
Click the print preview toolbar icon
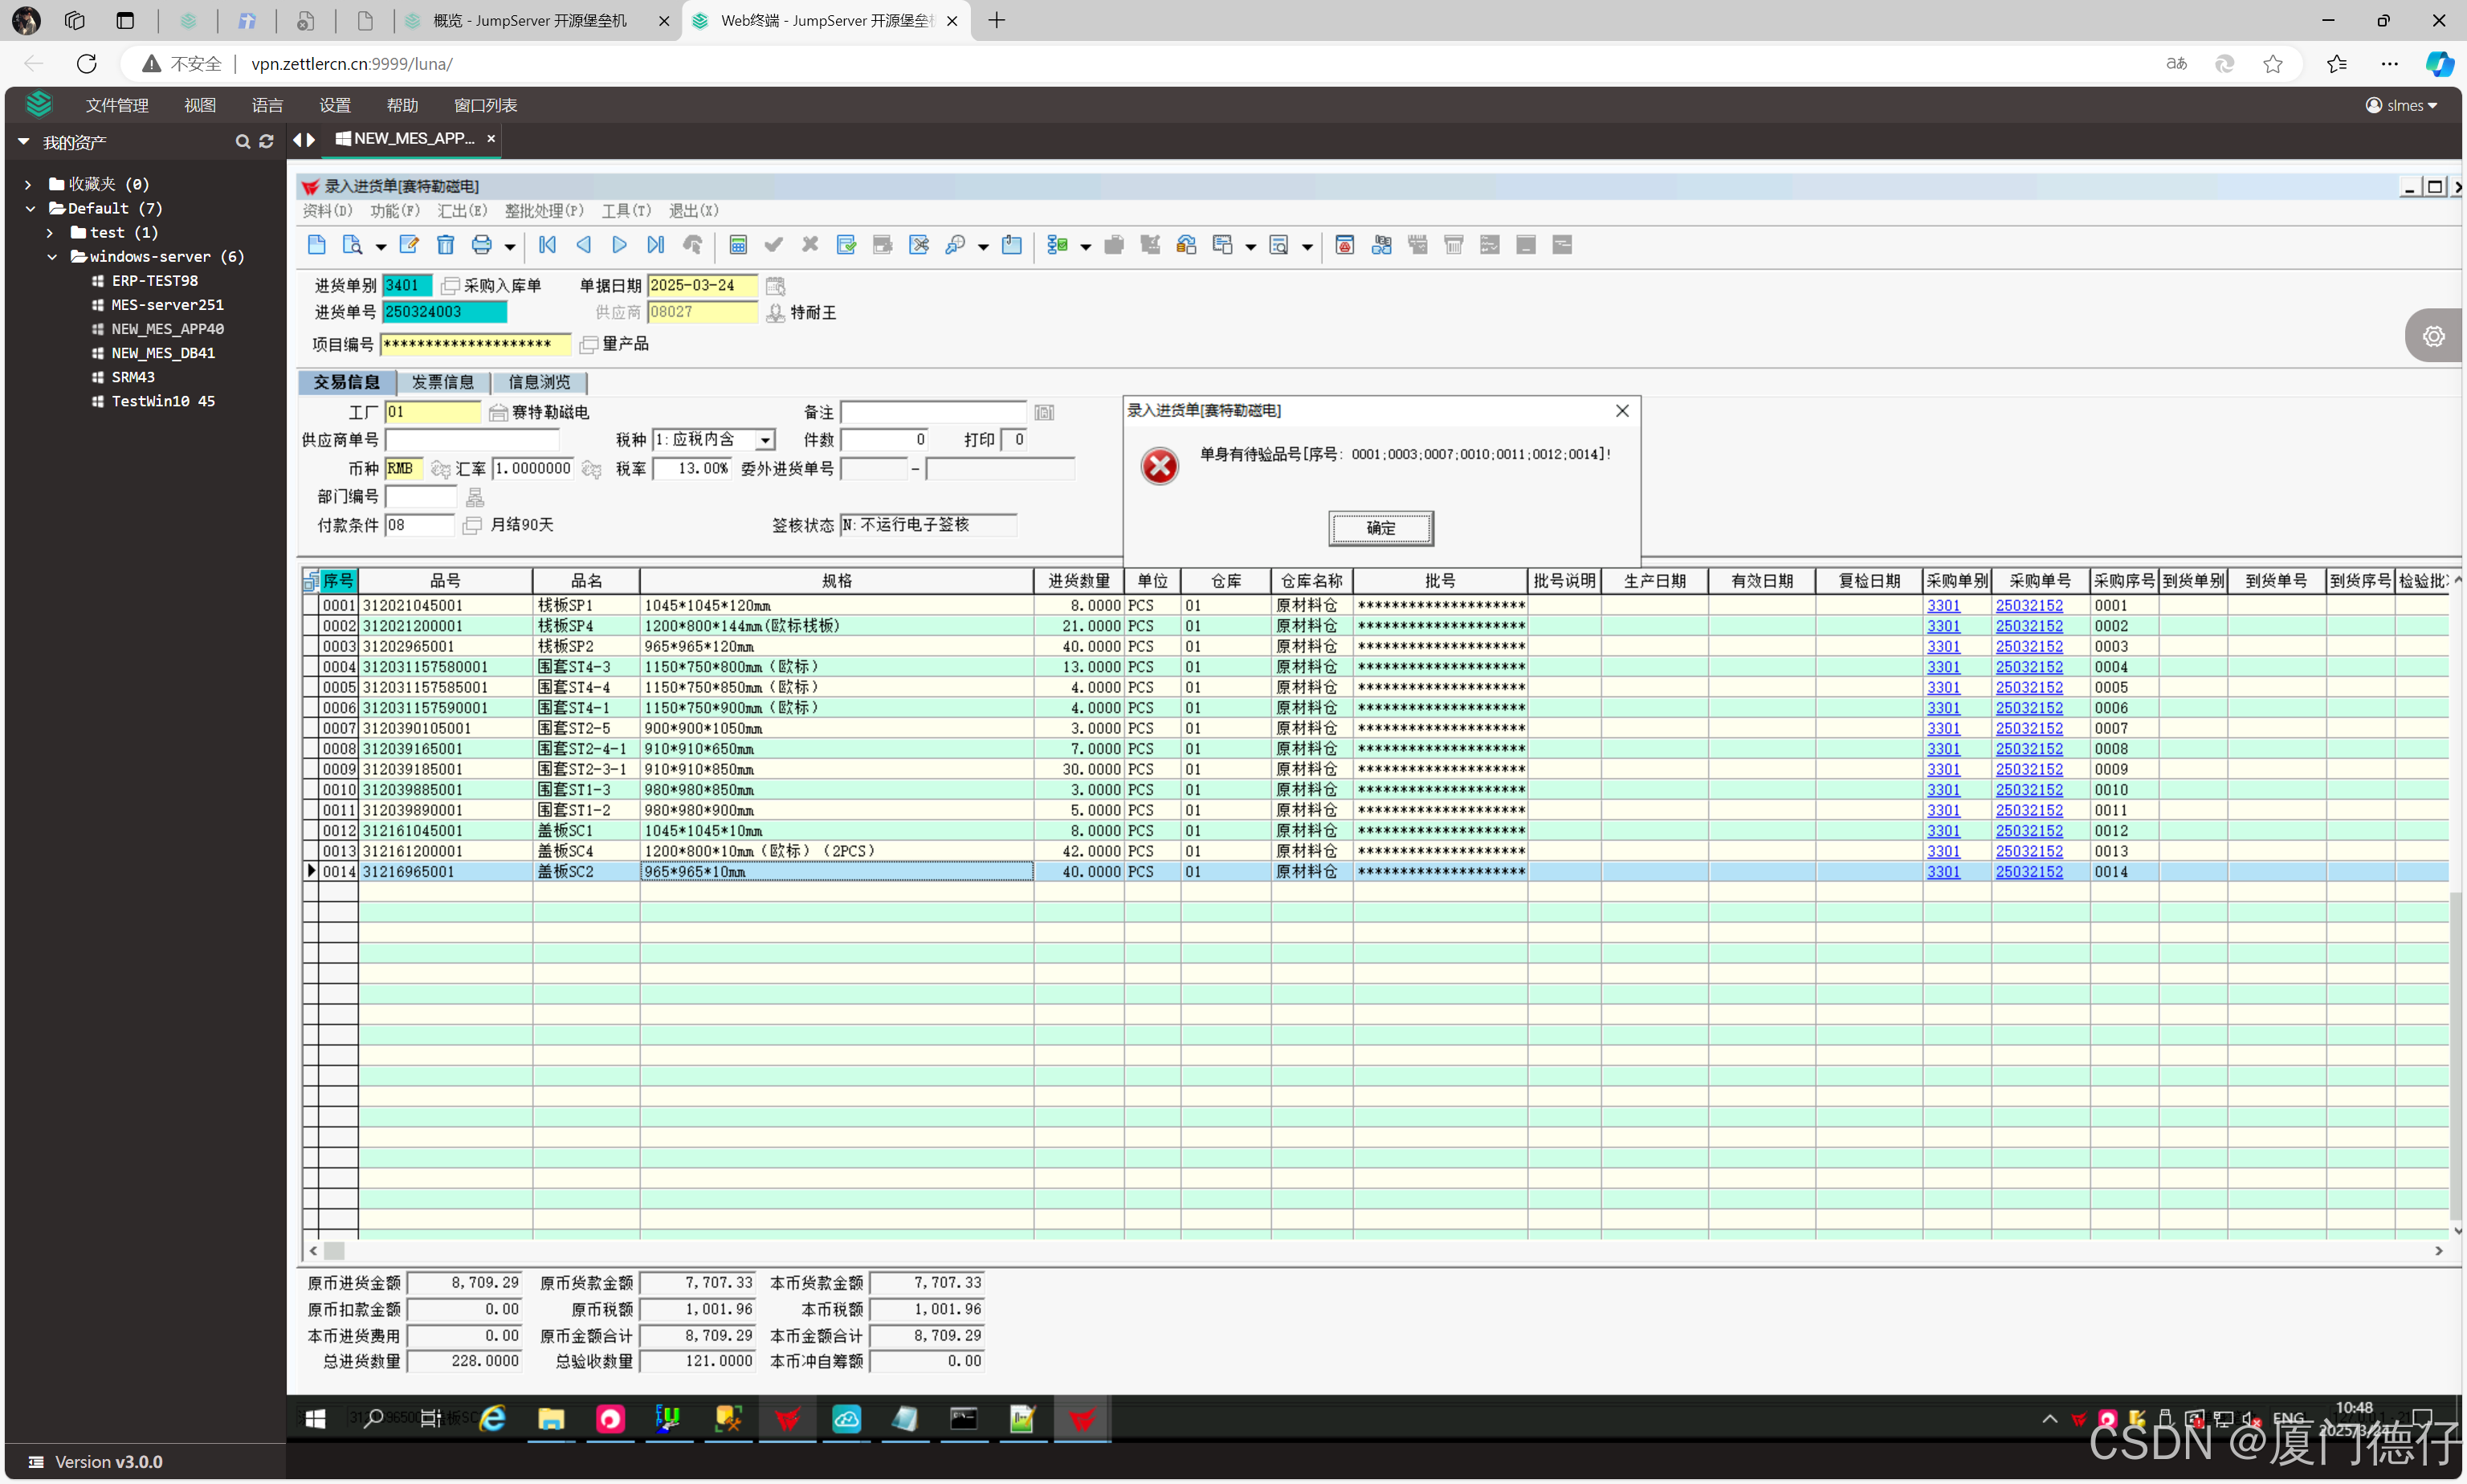pyautogui.click(x=352, y=245)
